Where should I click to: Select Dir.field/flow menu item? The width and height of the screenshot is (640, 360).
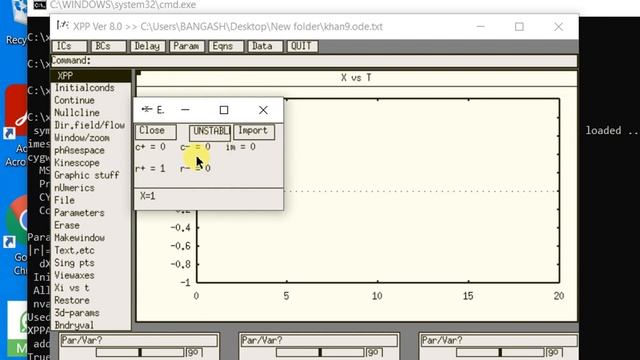tap(89, 125)
